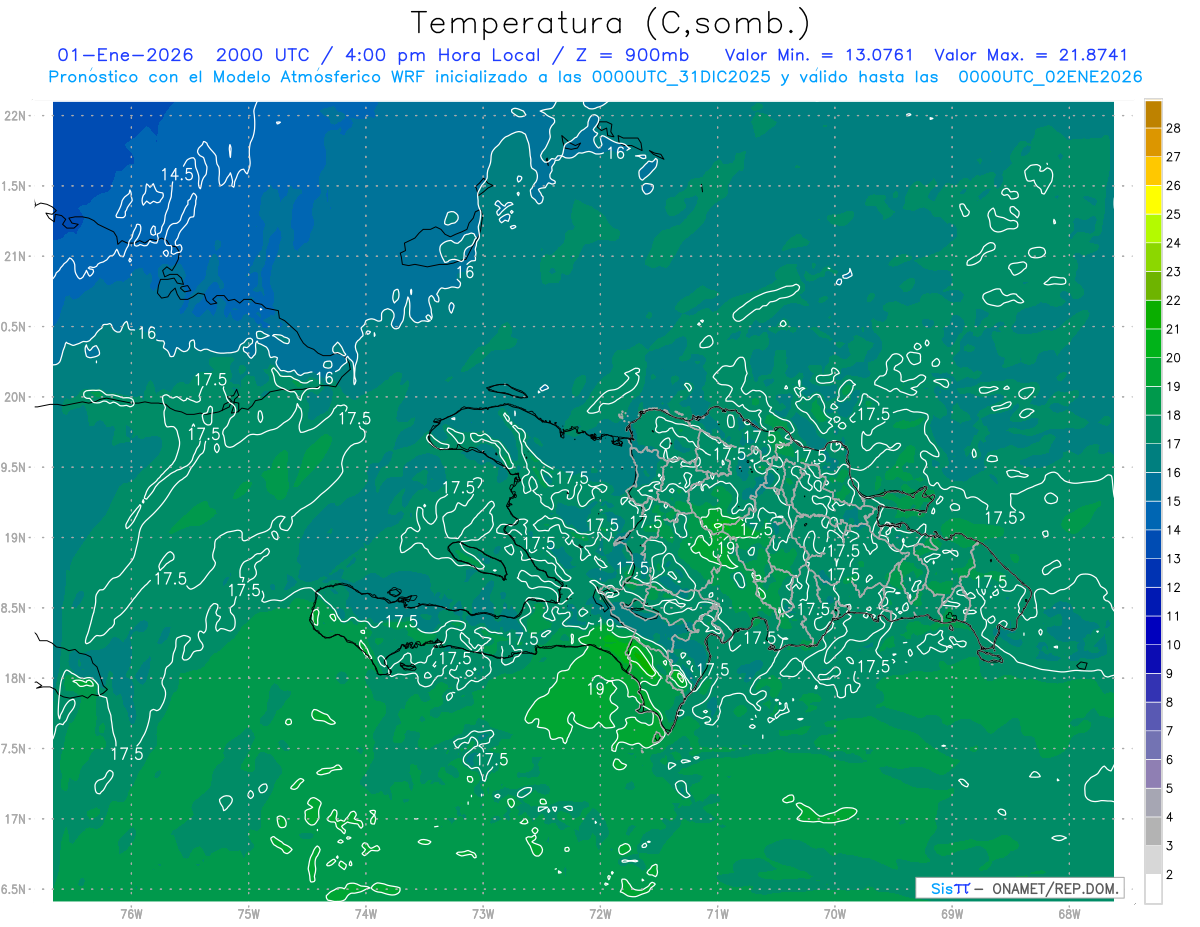The width and height of the screenshot is (1200, 927).
Task: Click the '19N' latitude label
Action: tap(15, 537)
